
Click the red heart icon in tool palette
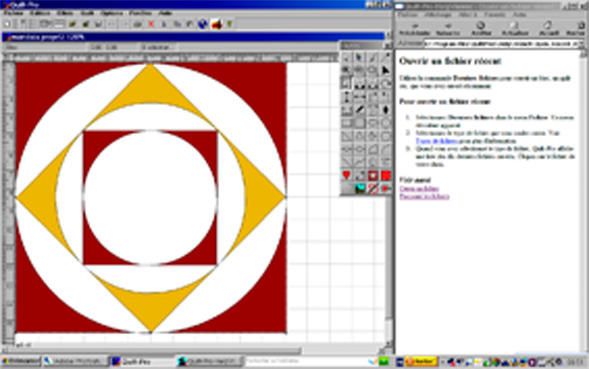[346, 175]
